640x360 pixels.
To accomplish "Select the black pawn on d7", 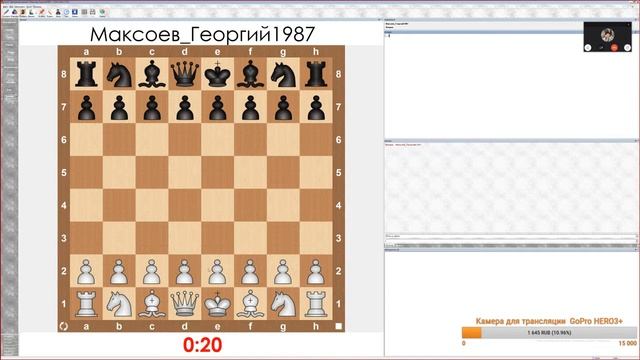I will click(184, 107).
